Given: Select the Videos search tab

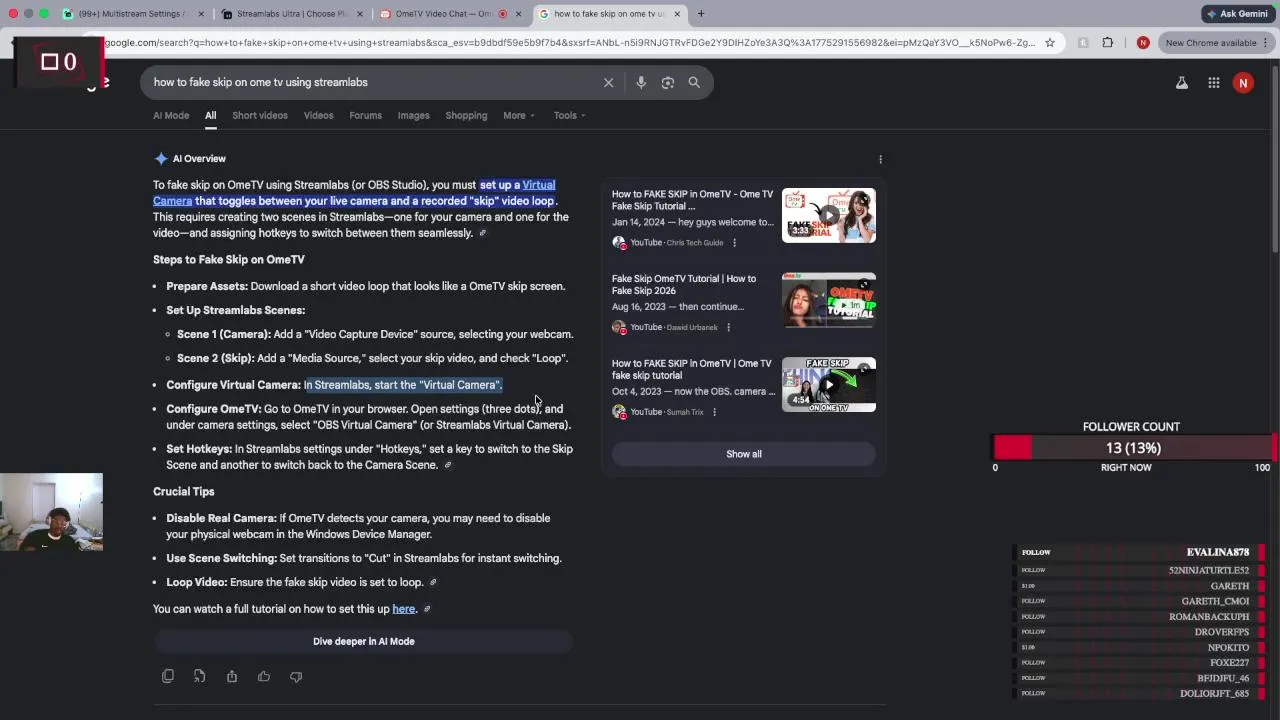Looking at the screenshot, I should (x=318, y=115).
